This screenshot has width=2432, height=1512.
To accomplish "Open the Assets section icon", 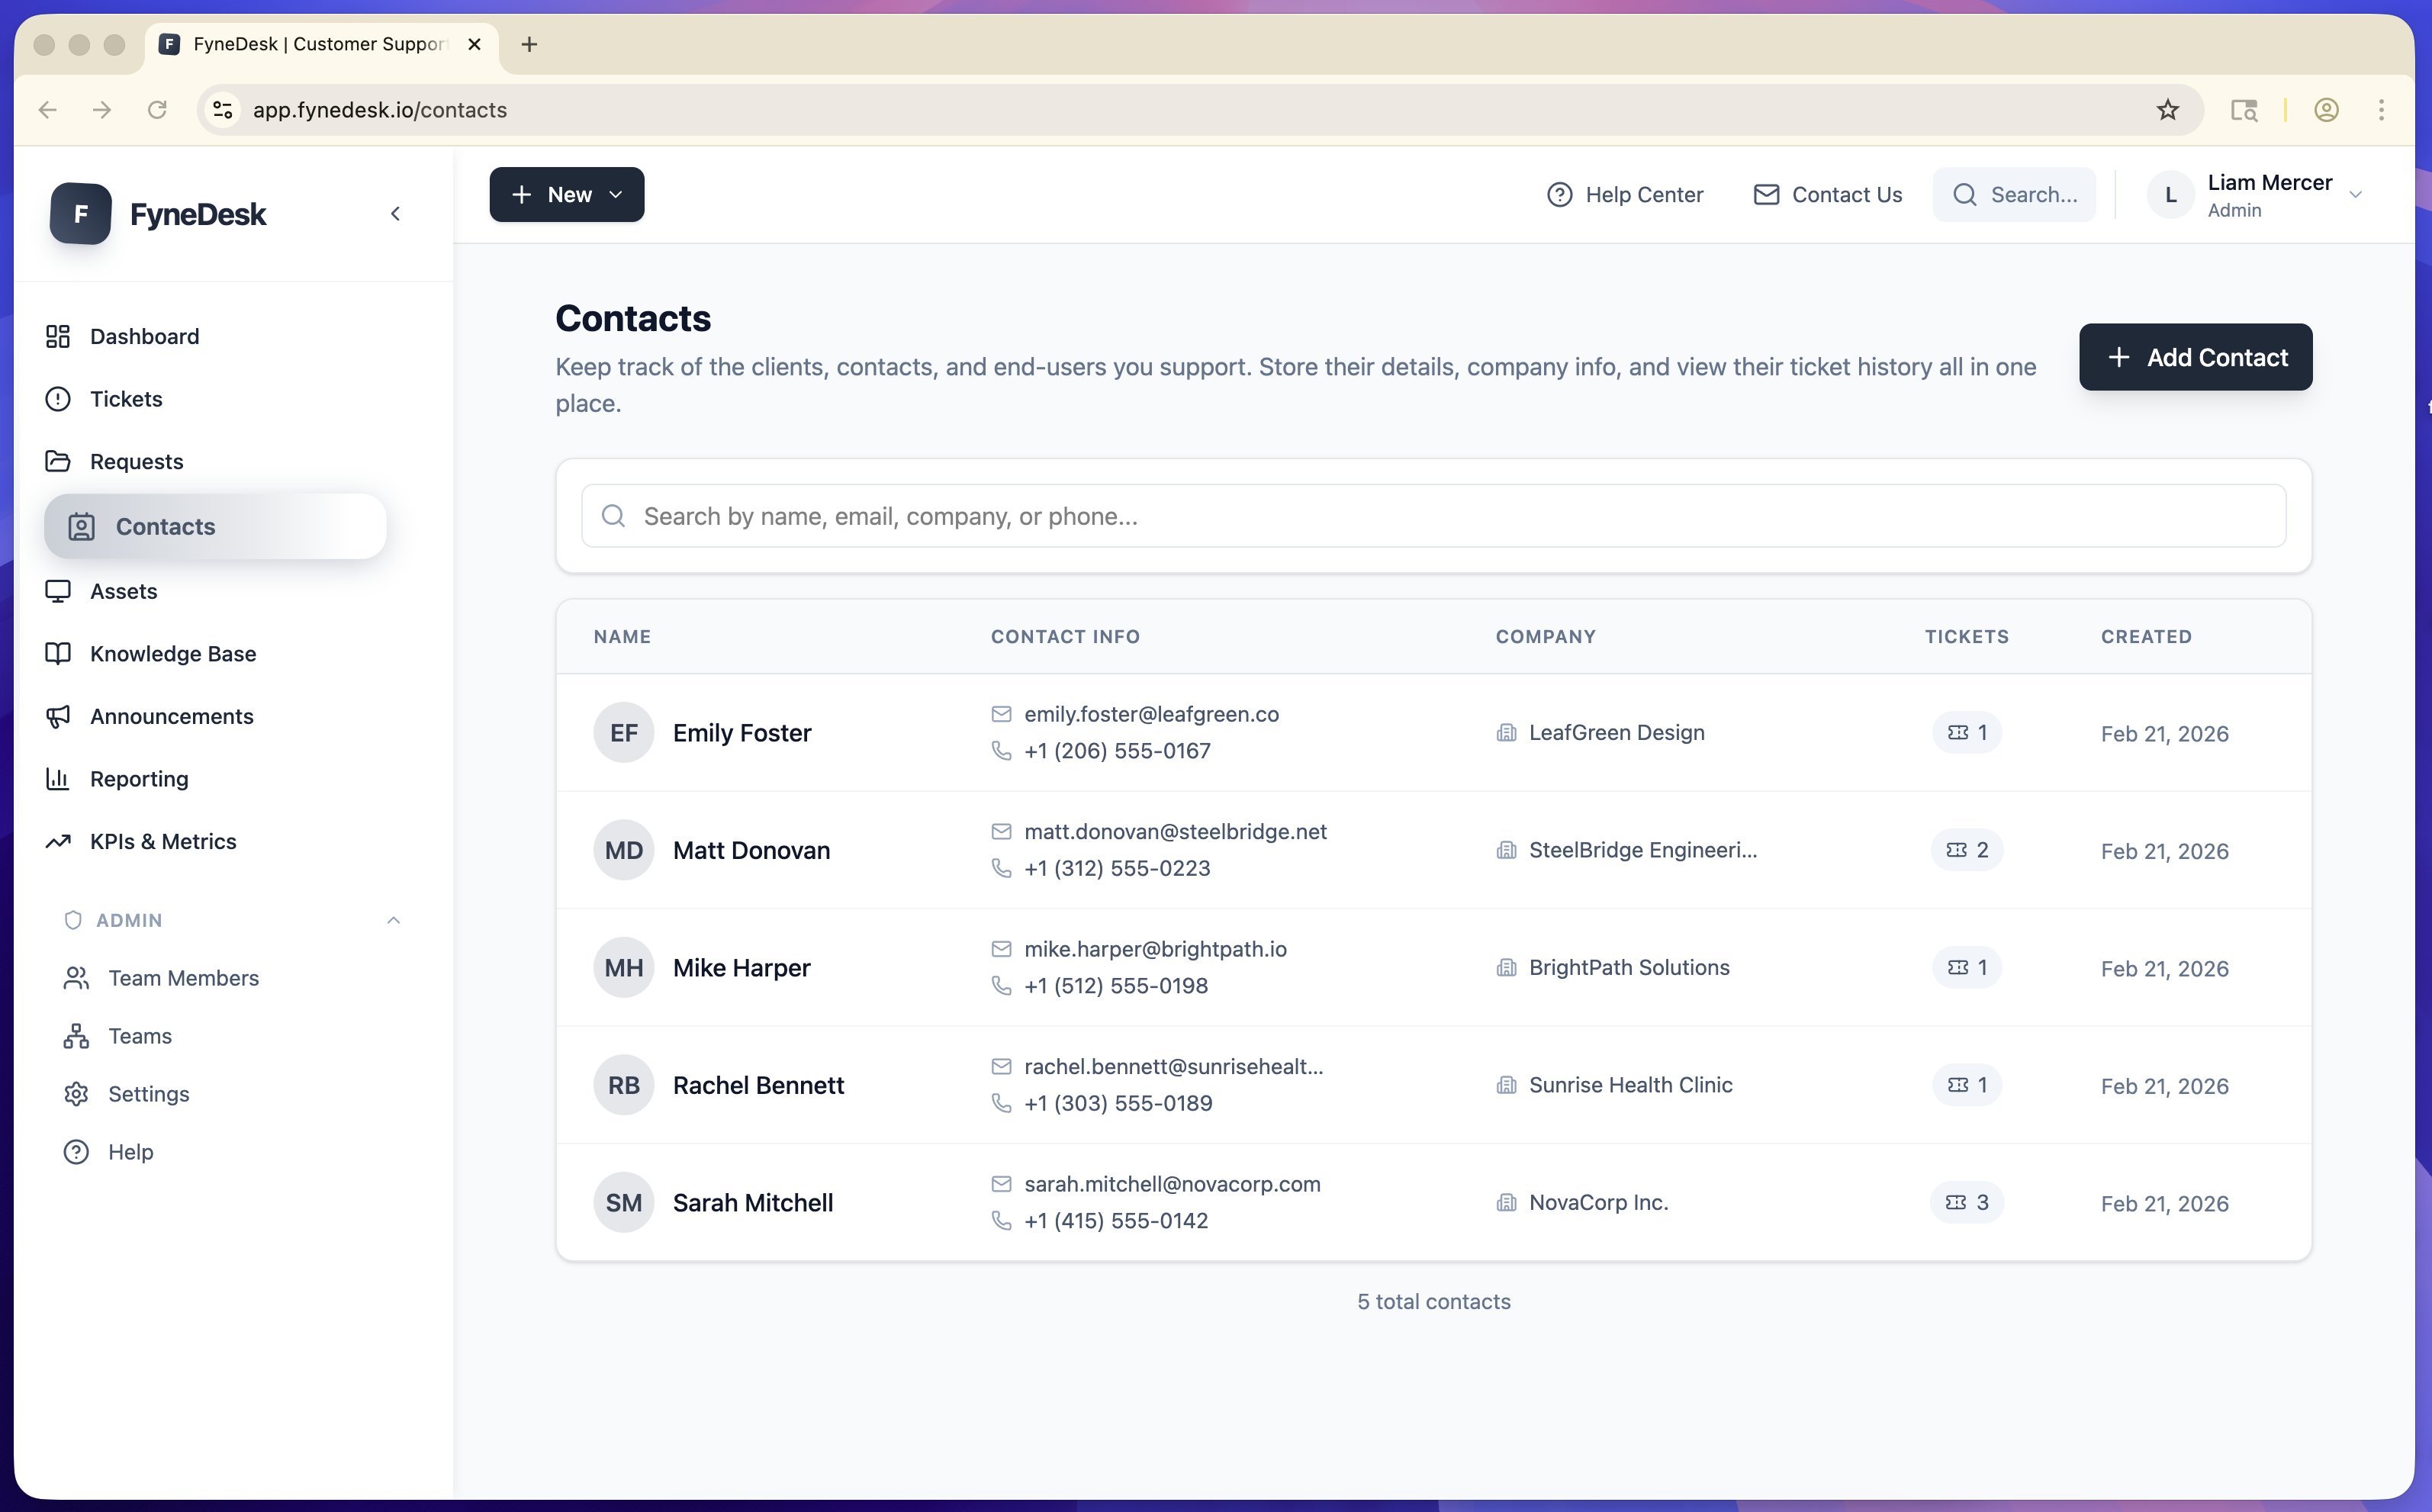I will pos(57,591).
